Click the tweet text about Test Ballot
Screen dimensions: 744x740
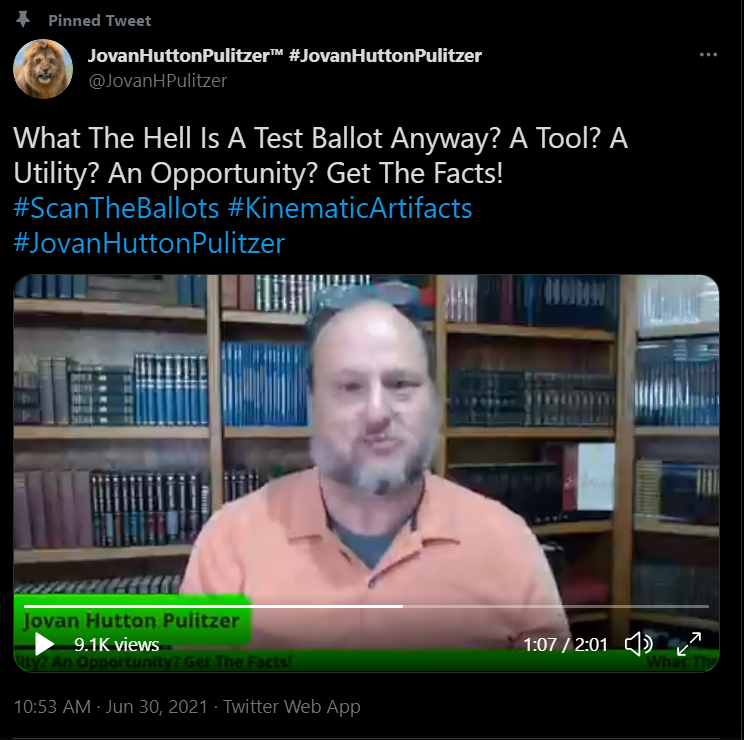320,155
